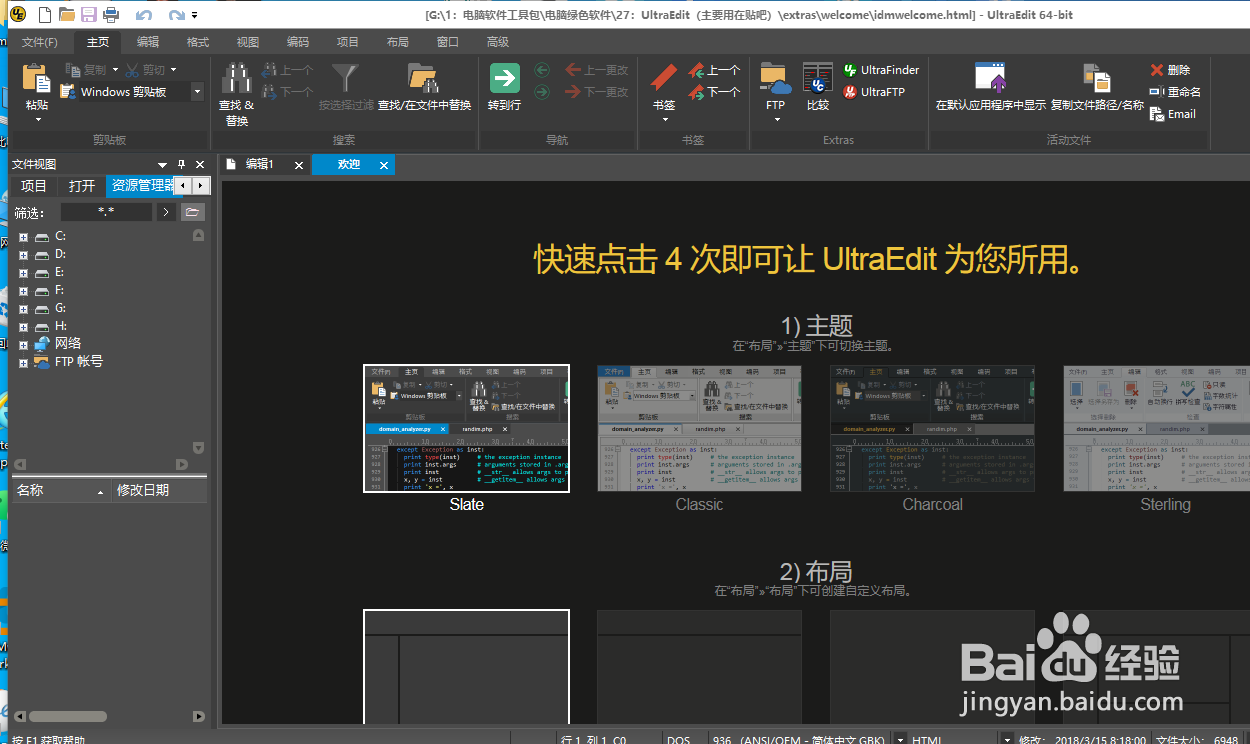The height and width of the screenshot is (744, 1250).
Task: Open quick access toolbar customize dropdown
Action: tap(194, 15)
